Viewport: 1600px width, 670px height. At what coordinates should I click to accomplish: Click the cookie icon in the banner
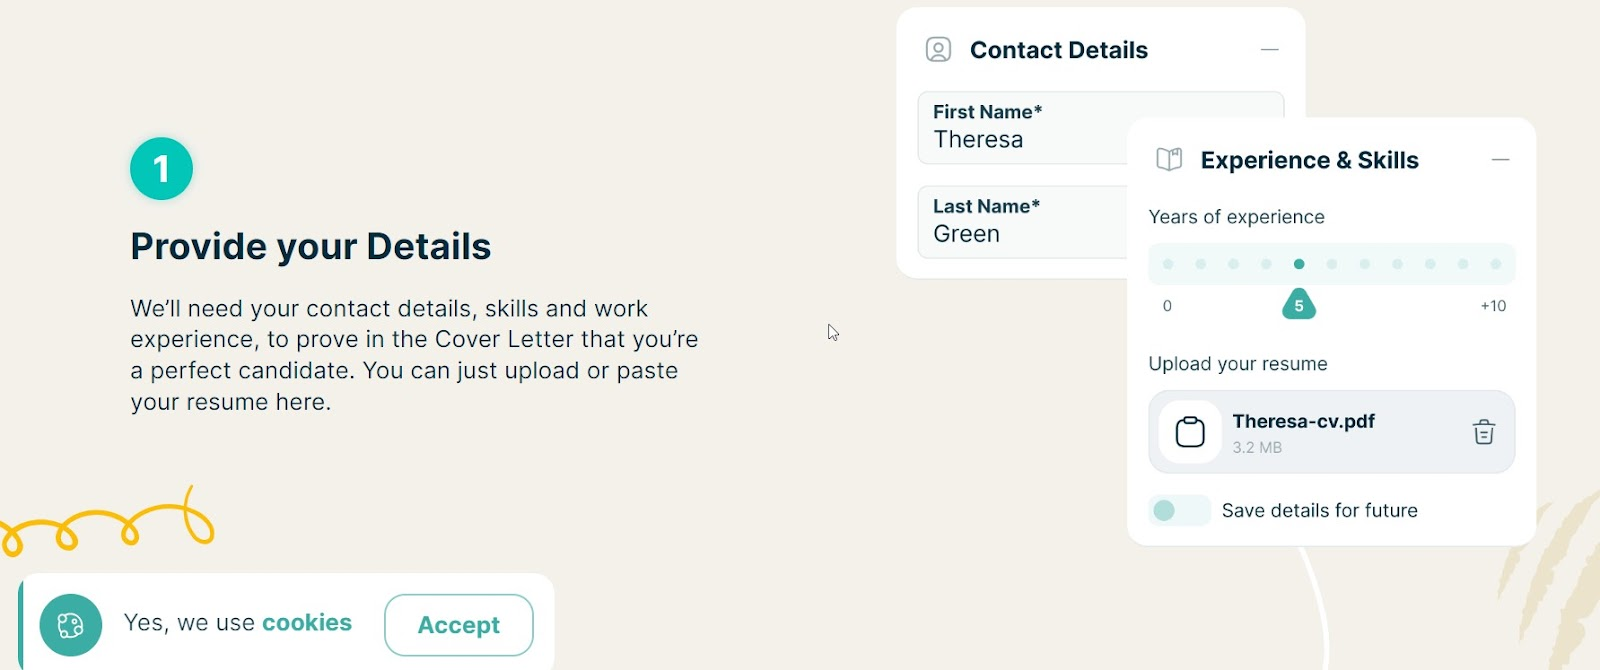coord(71,625)
